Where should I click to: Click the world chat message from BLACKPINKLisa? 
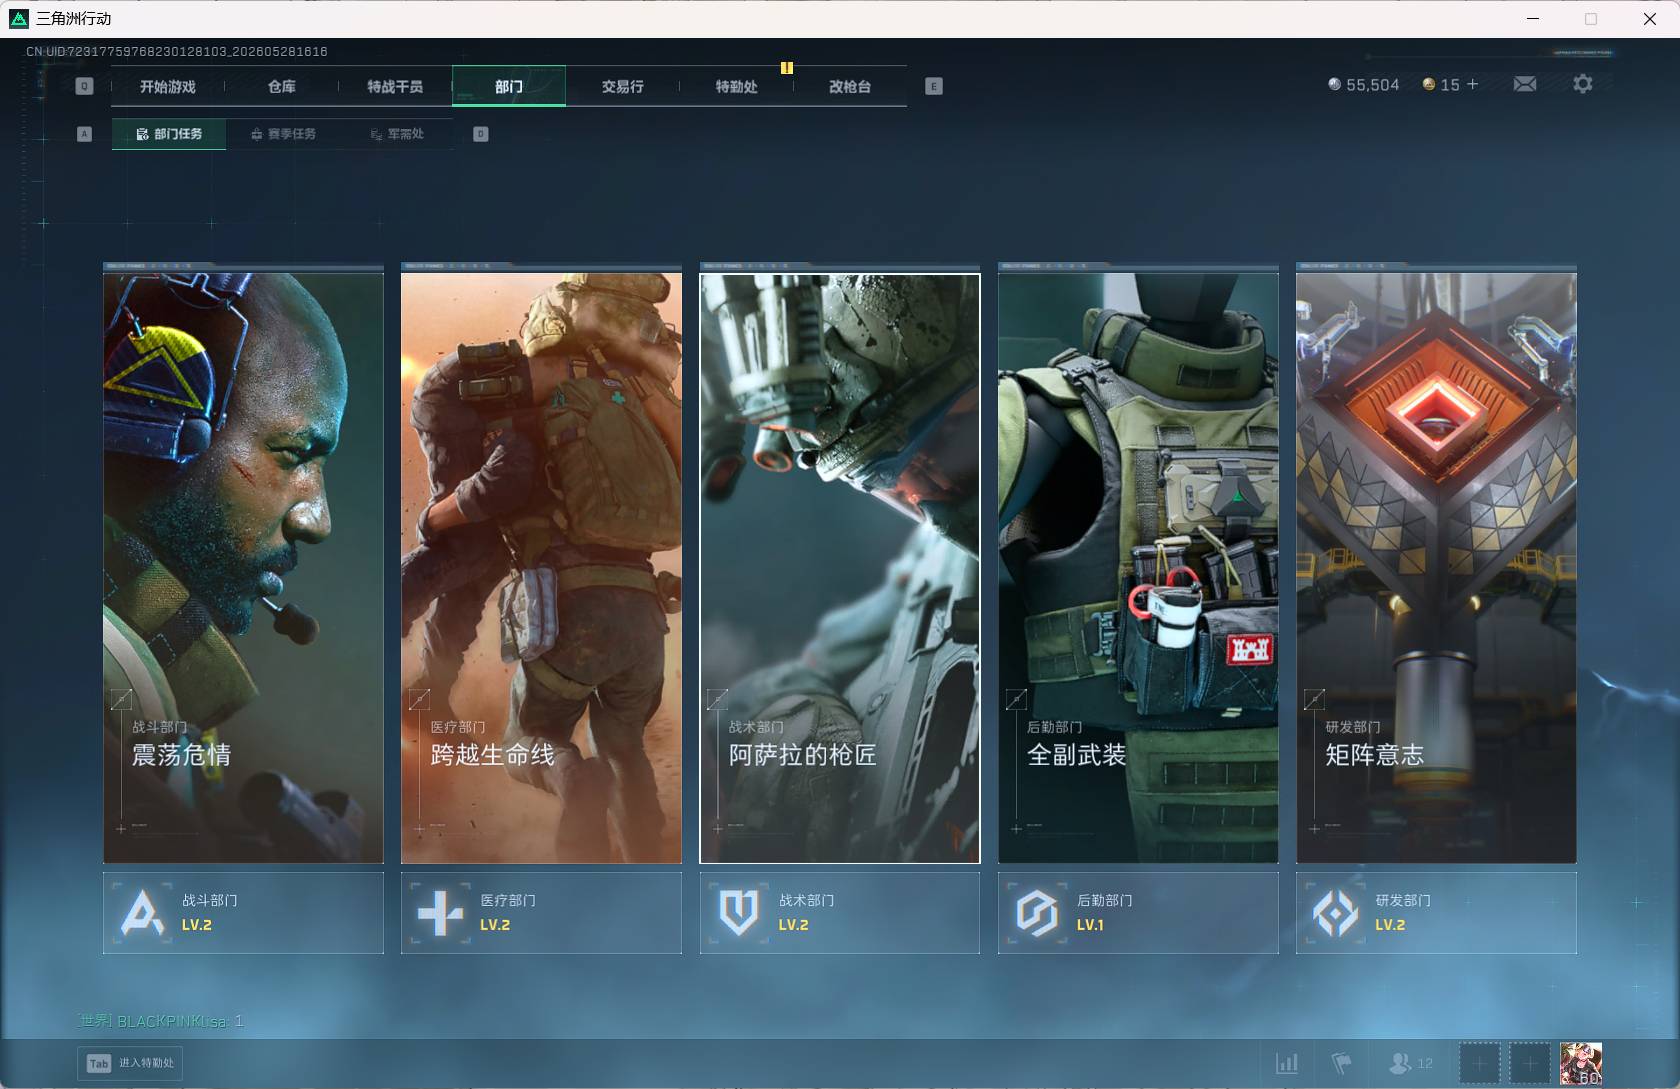161,1021
